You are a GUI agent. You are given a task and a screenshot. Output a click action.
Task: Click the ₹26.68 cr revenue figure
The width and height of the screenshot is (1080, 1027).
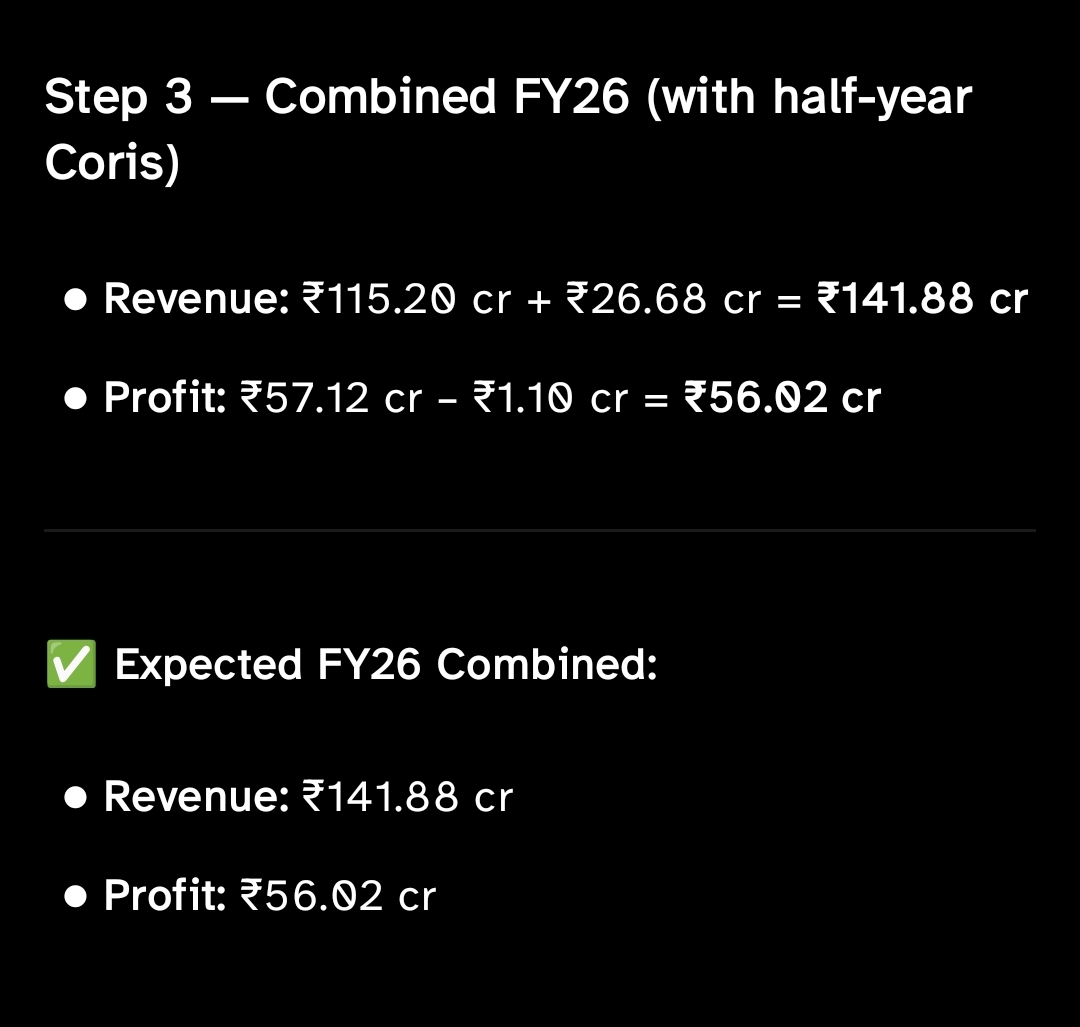tap(663, 300)
